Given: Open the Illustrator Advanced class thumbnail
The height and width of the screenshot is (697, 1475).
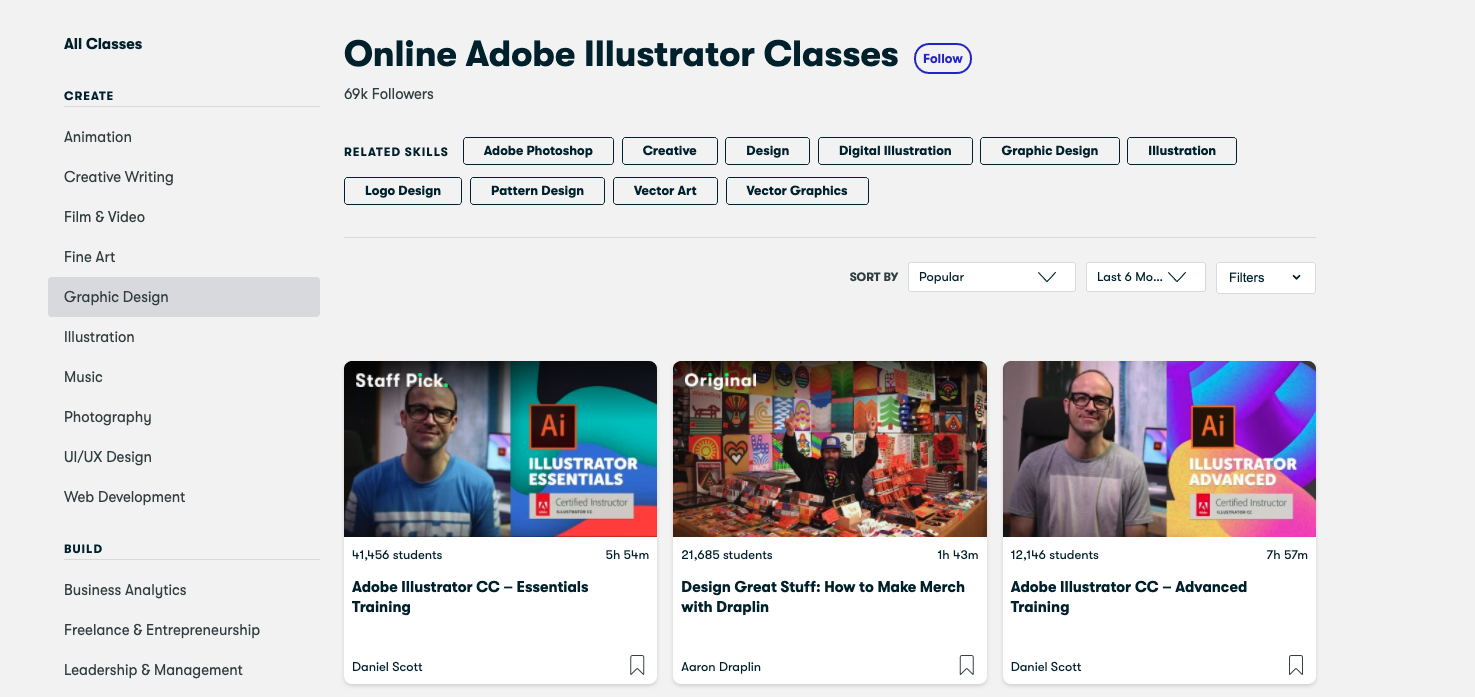Looking at the screenshot, I should [1159, 449].
